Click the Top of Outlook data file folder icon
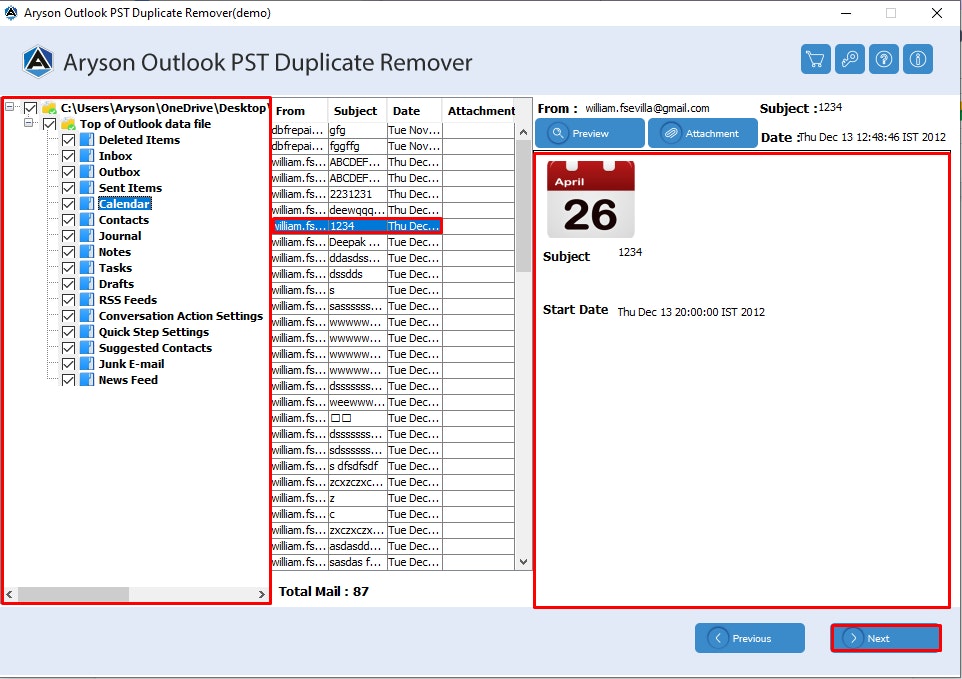The image size is (962, 679). click(x=68, y=124)
